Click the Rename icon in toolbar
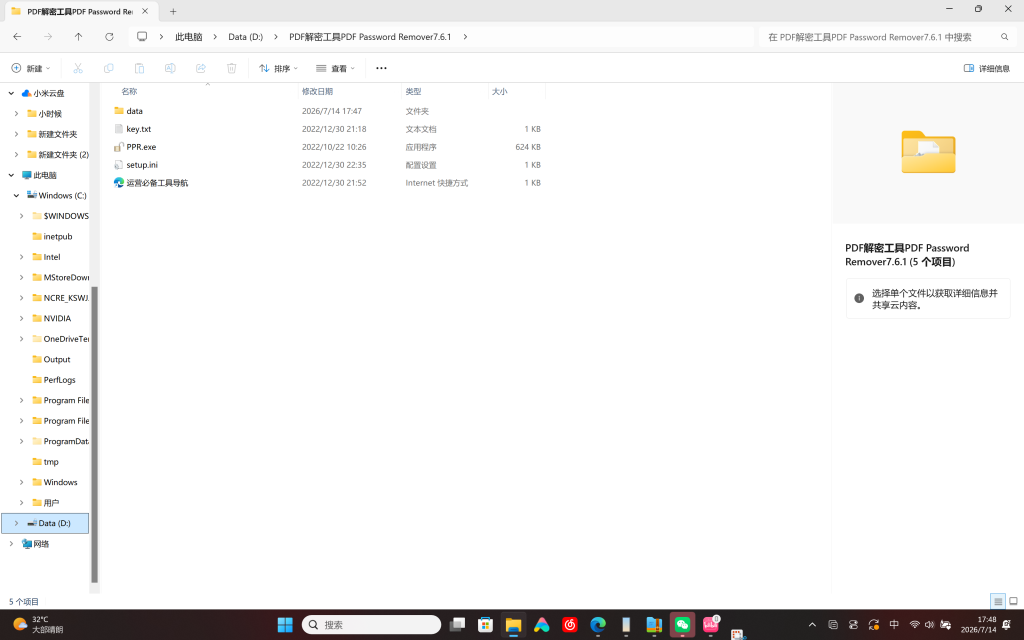The width and height of the screenshot is (1024, 640). coord(170,68)
